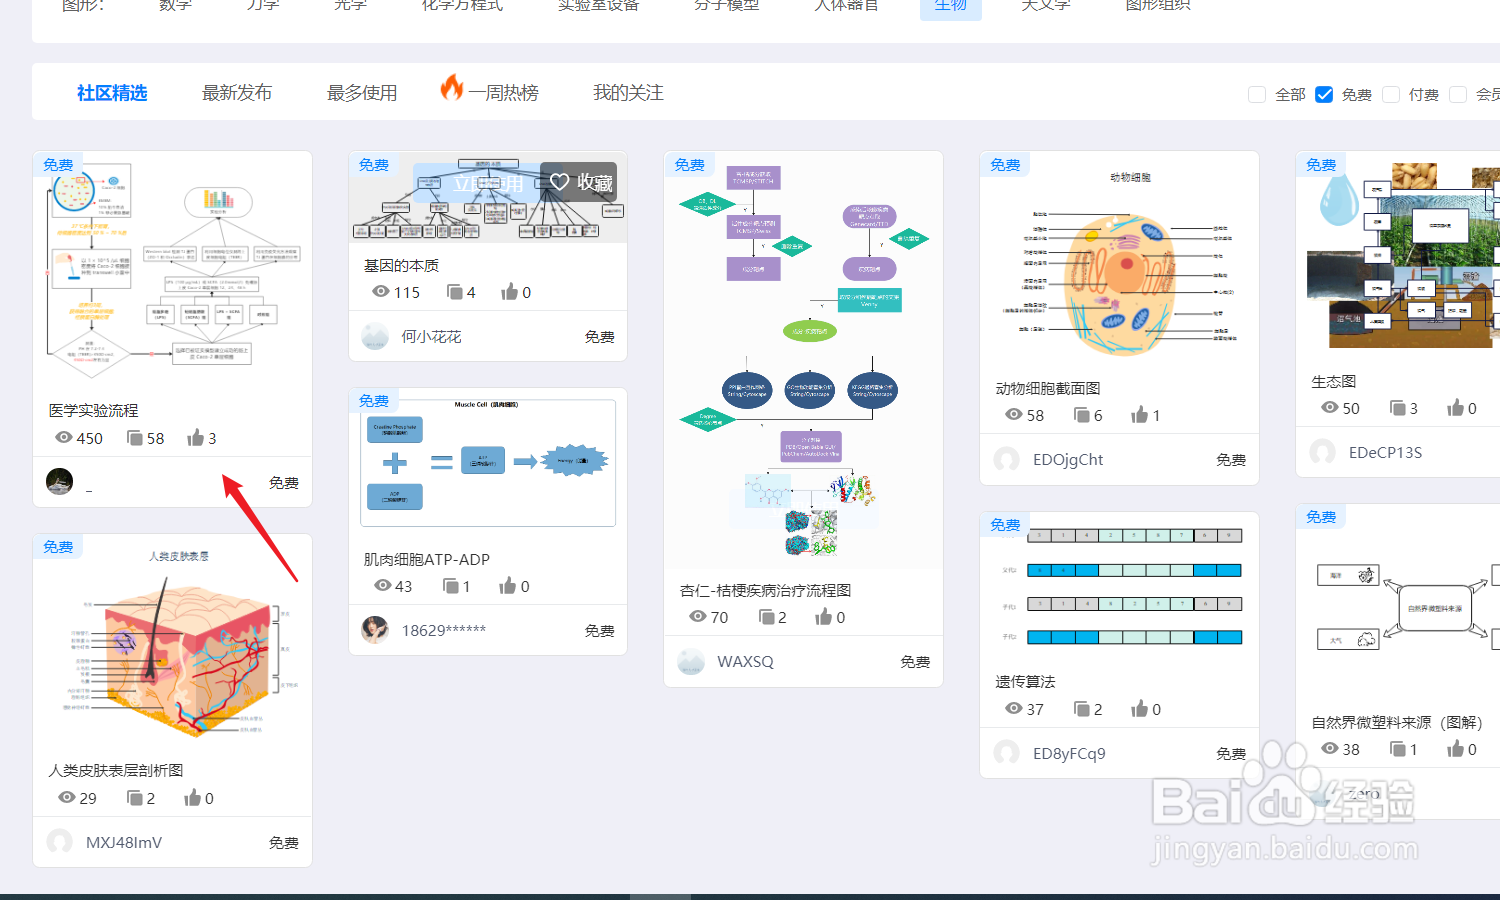Viewport: 1500px width, 900px height.
Task: Select the 最新发布 tab
Action: [x=236, y=91]
